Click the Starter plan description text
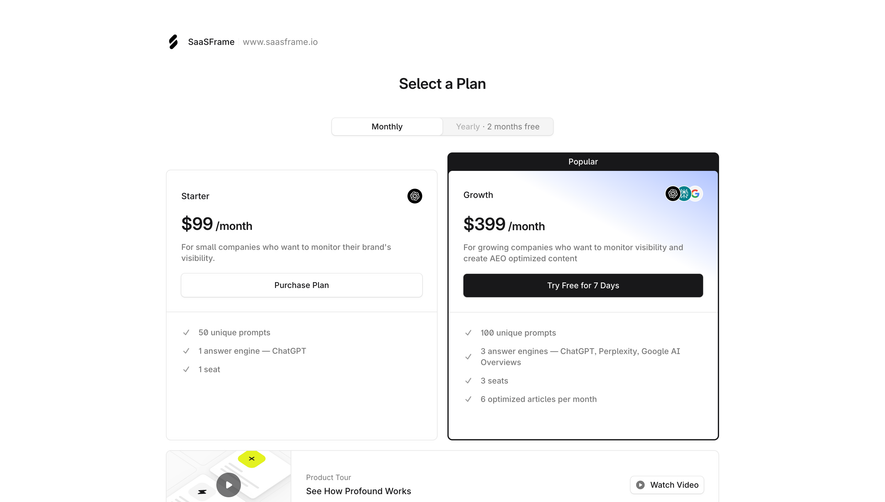885x502 pixels. click(286, 252)
